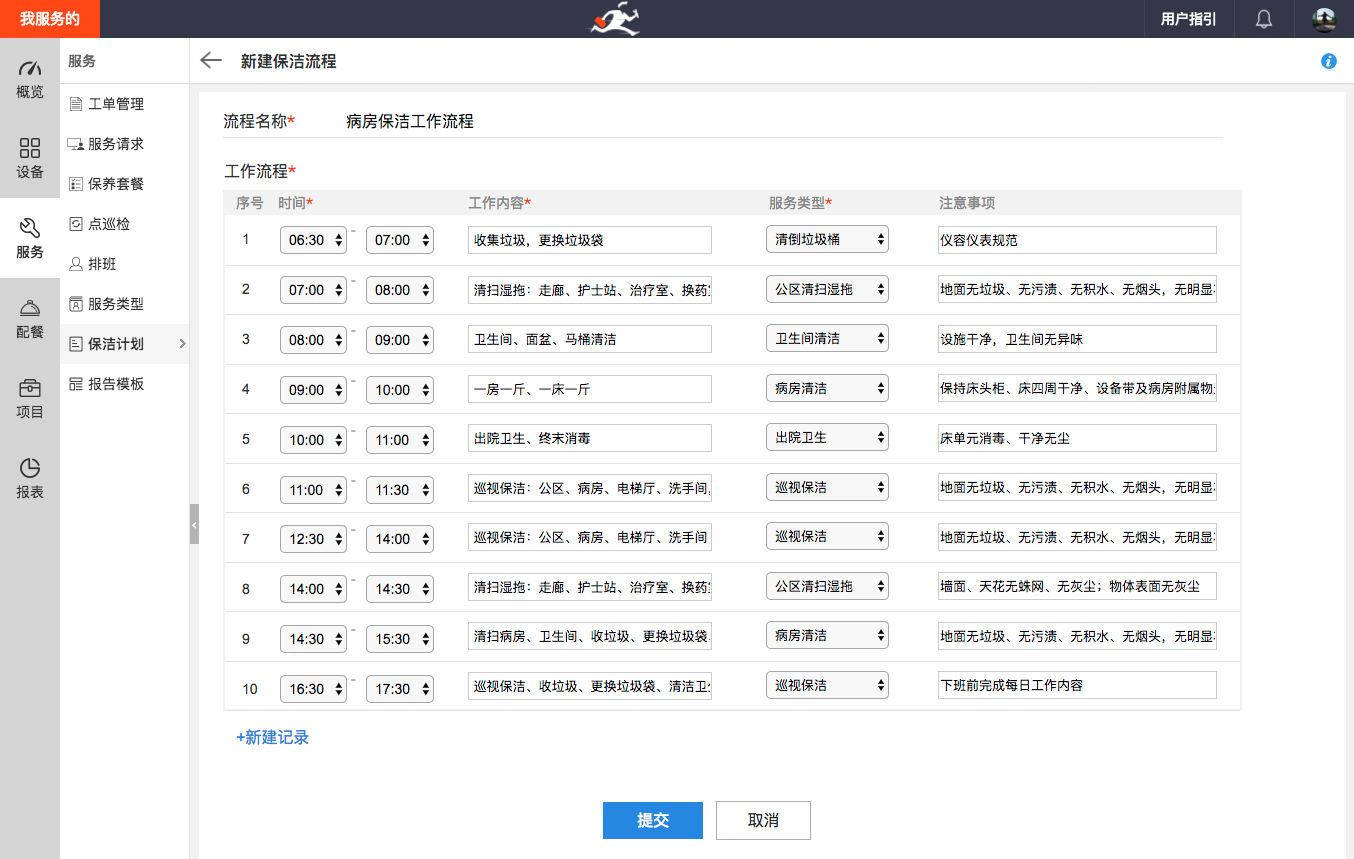The width and height of the screenshot is (1354, 859).
Task: Open 保养套餐 in the sidebar
Action: coord(116,184)
